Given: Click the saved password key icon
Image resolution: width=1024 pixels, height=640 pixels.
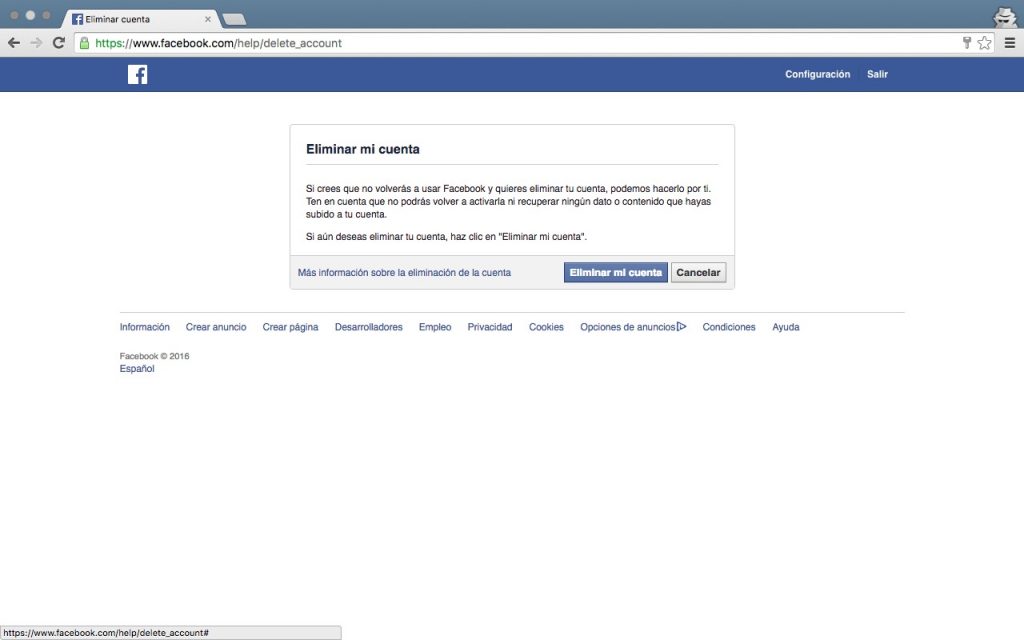Looking at the screenshot, I should click(967, 43).
